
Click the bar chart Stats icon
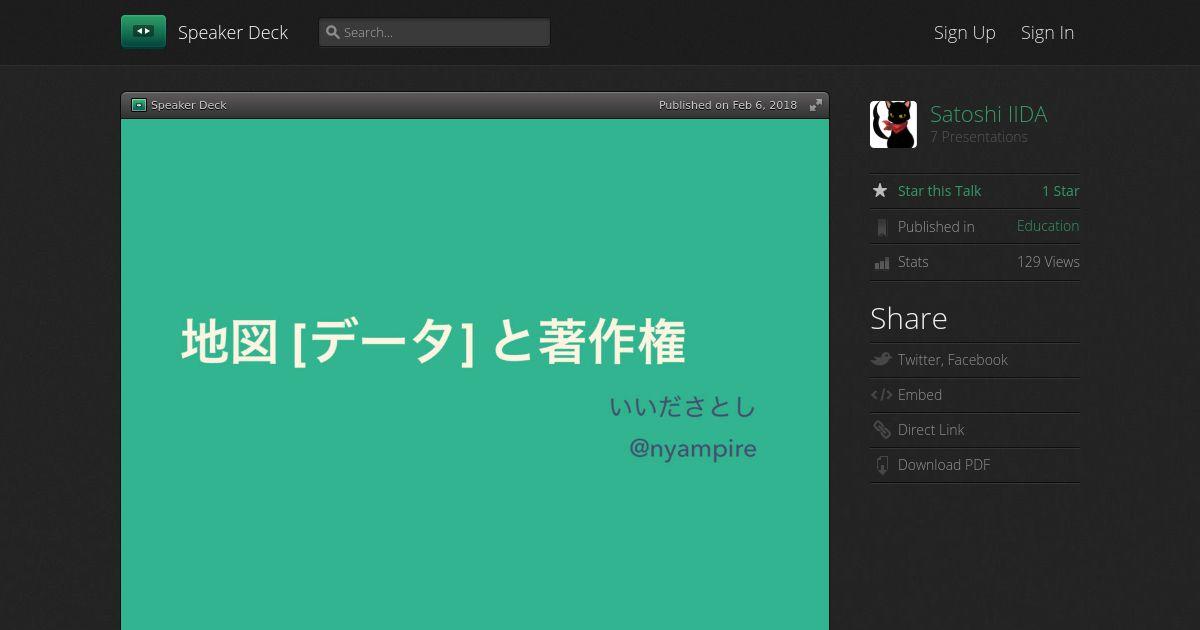pyautogui.click(x=881, y=263)
